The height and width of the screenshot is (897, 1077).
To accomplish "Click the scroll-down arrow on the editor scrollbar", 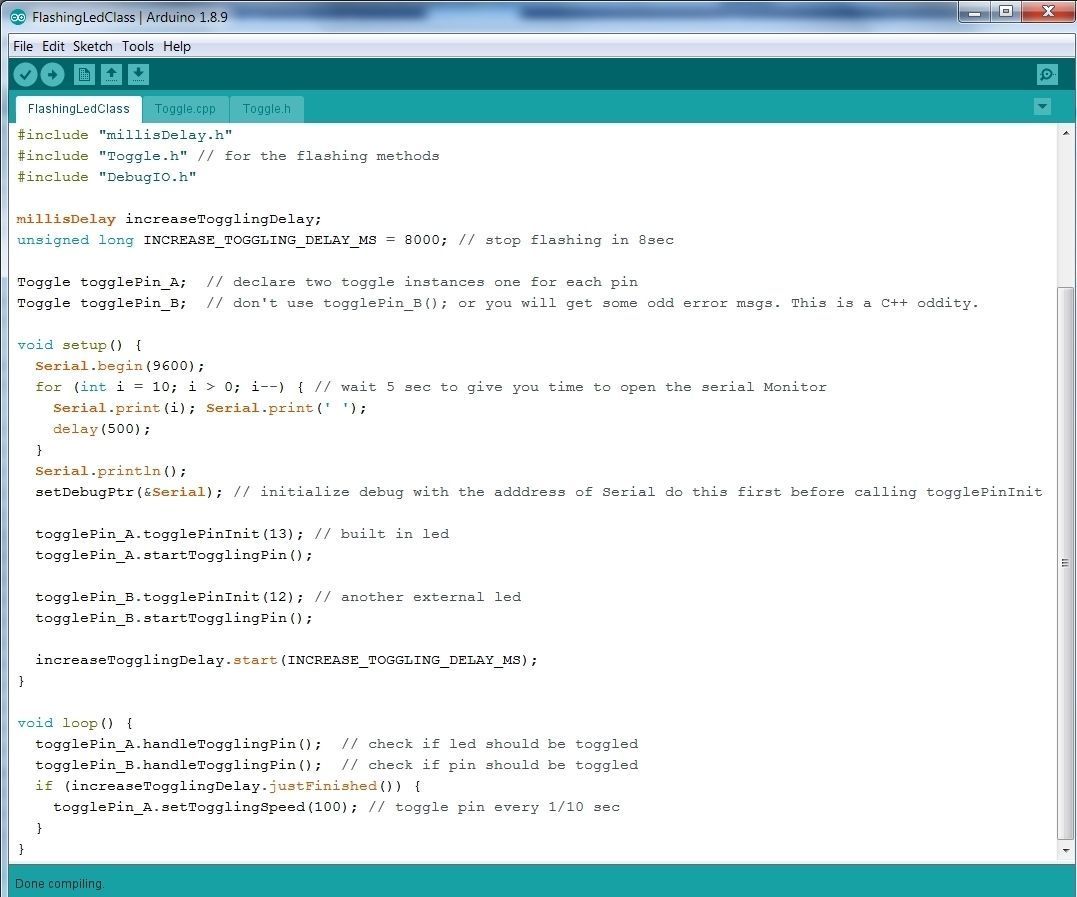I will point(1066,851).
